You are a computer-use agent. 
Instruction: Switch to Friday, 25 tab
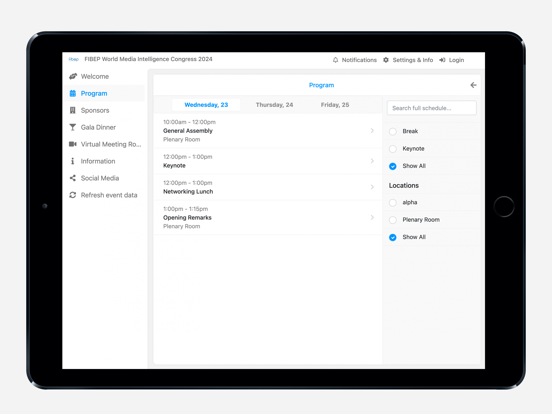point(335,105)
